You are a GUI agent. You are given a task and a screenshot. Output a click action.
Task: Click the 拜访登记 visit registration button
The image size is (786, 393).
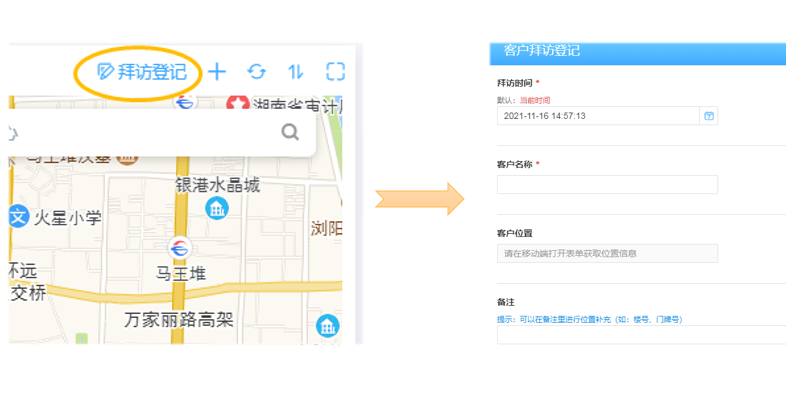[x=141, y=72]
